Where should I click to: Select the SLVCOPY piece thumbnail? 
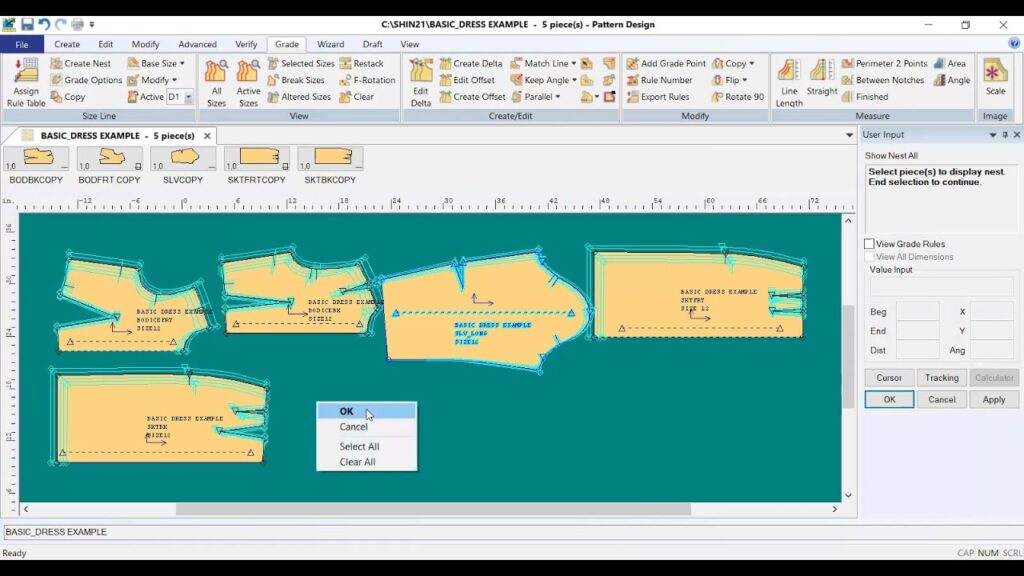click(183, 159)
